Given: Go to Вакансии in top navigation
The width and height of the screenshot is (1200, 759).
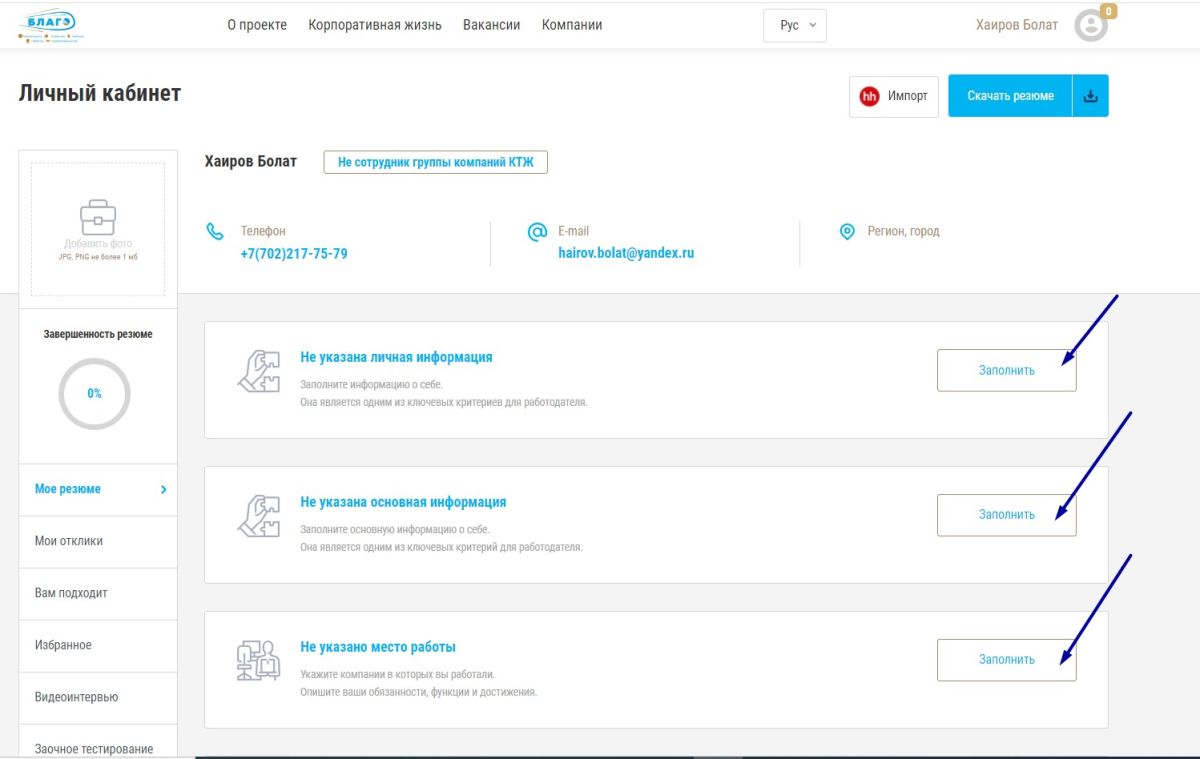Looking at the screenshot, I should click(492, 25).
